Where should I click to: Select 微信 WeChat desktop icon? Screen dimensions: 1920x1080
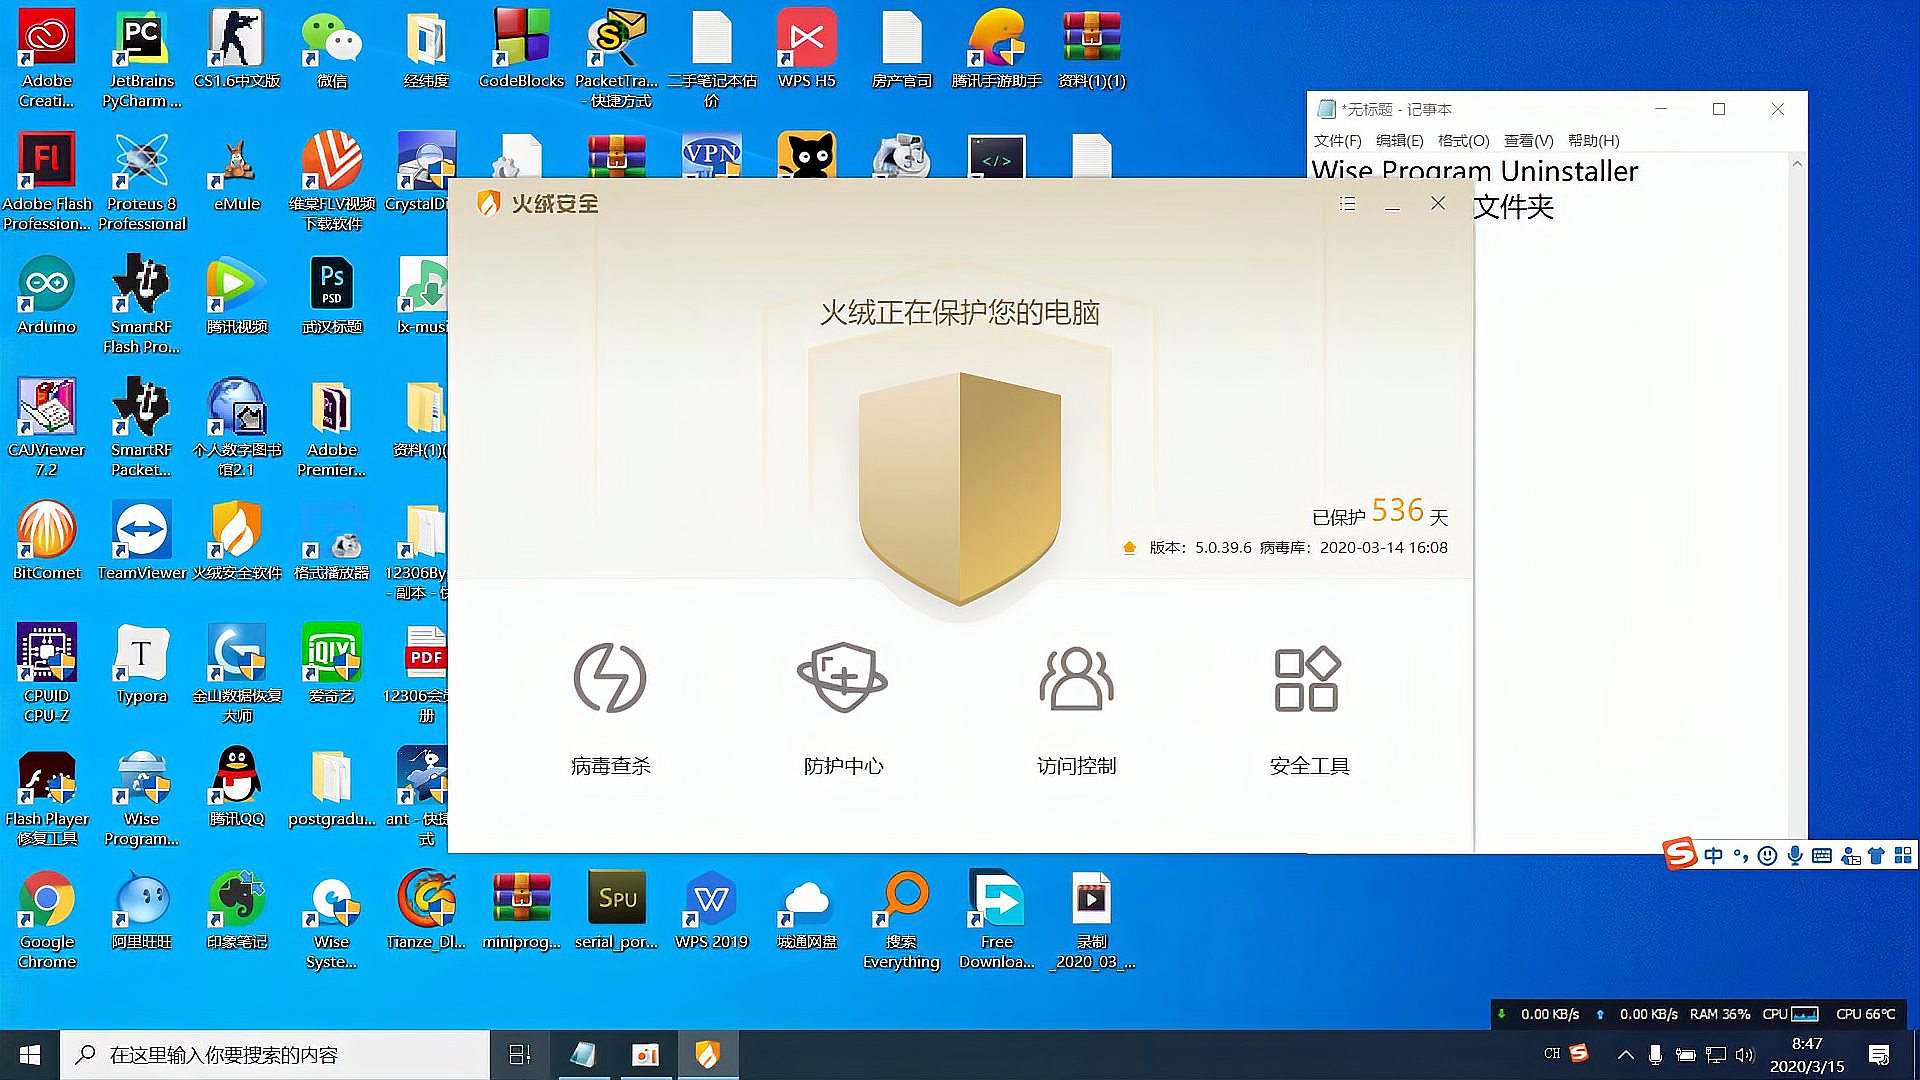coord(331,49)
